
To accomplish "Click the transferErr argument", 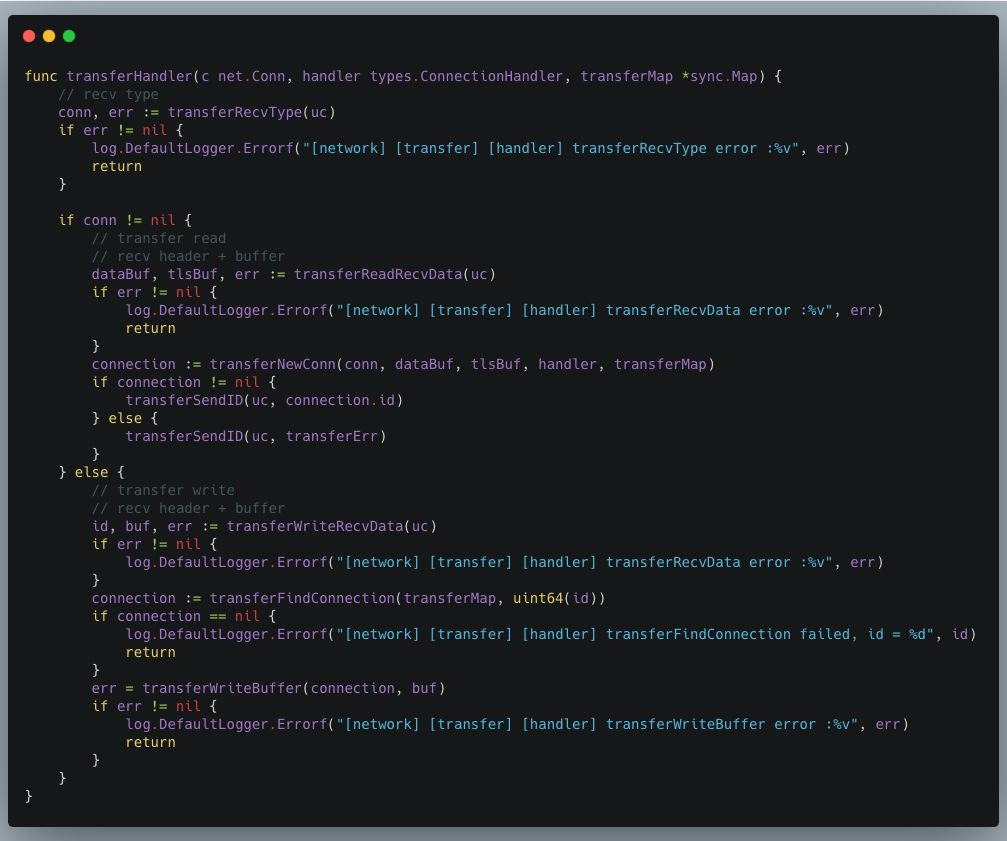I will (331, 436).
